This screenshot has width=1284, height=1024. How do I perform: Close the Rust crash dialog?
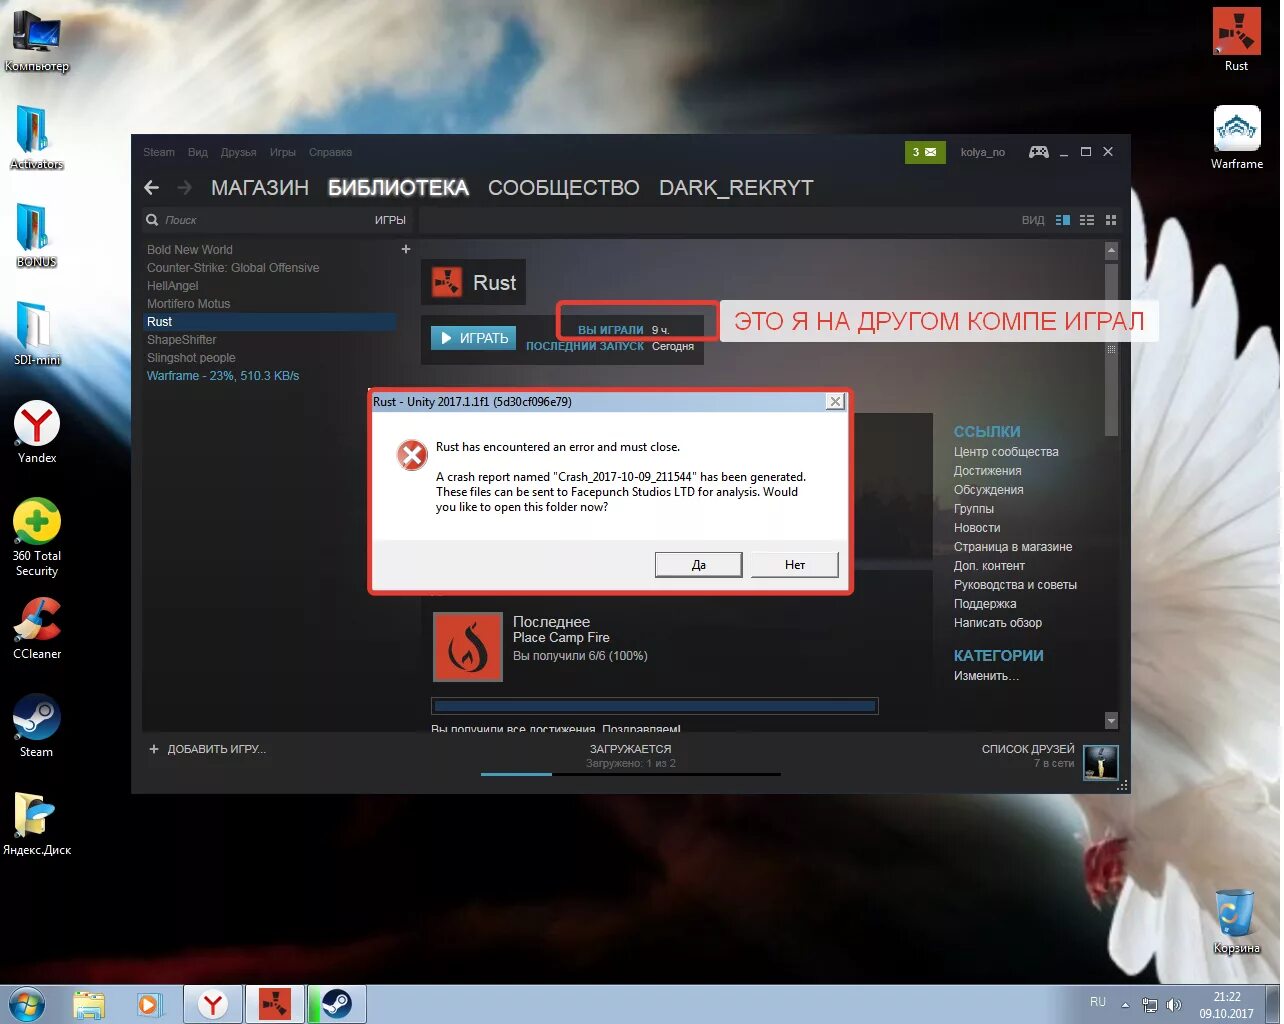point(835,402)
